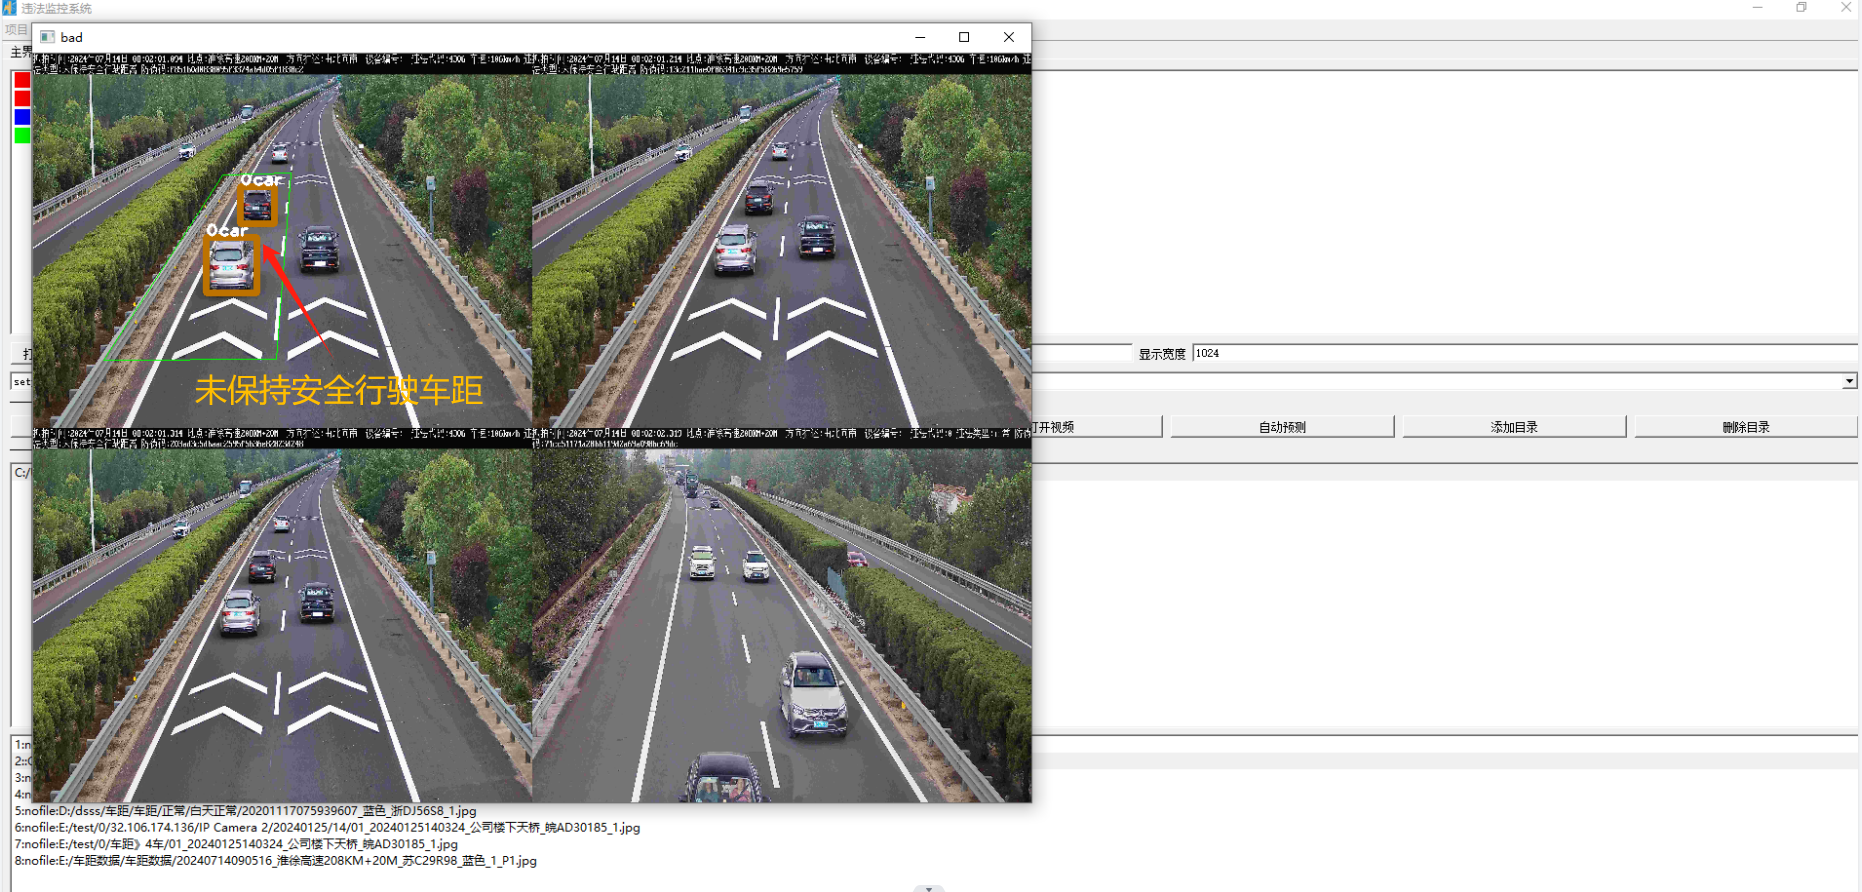Click the 删除目录 button

(x=1746, y=427)
